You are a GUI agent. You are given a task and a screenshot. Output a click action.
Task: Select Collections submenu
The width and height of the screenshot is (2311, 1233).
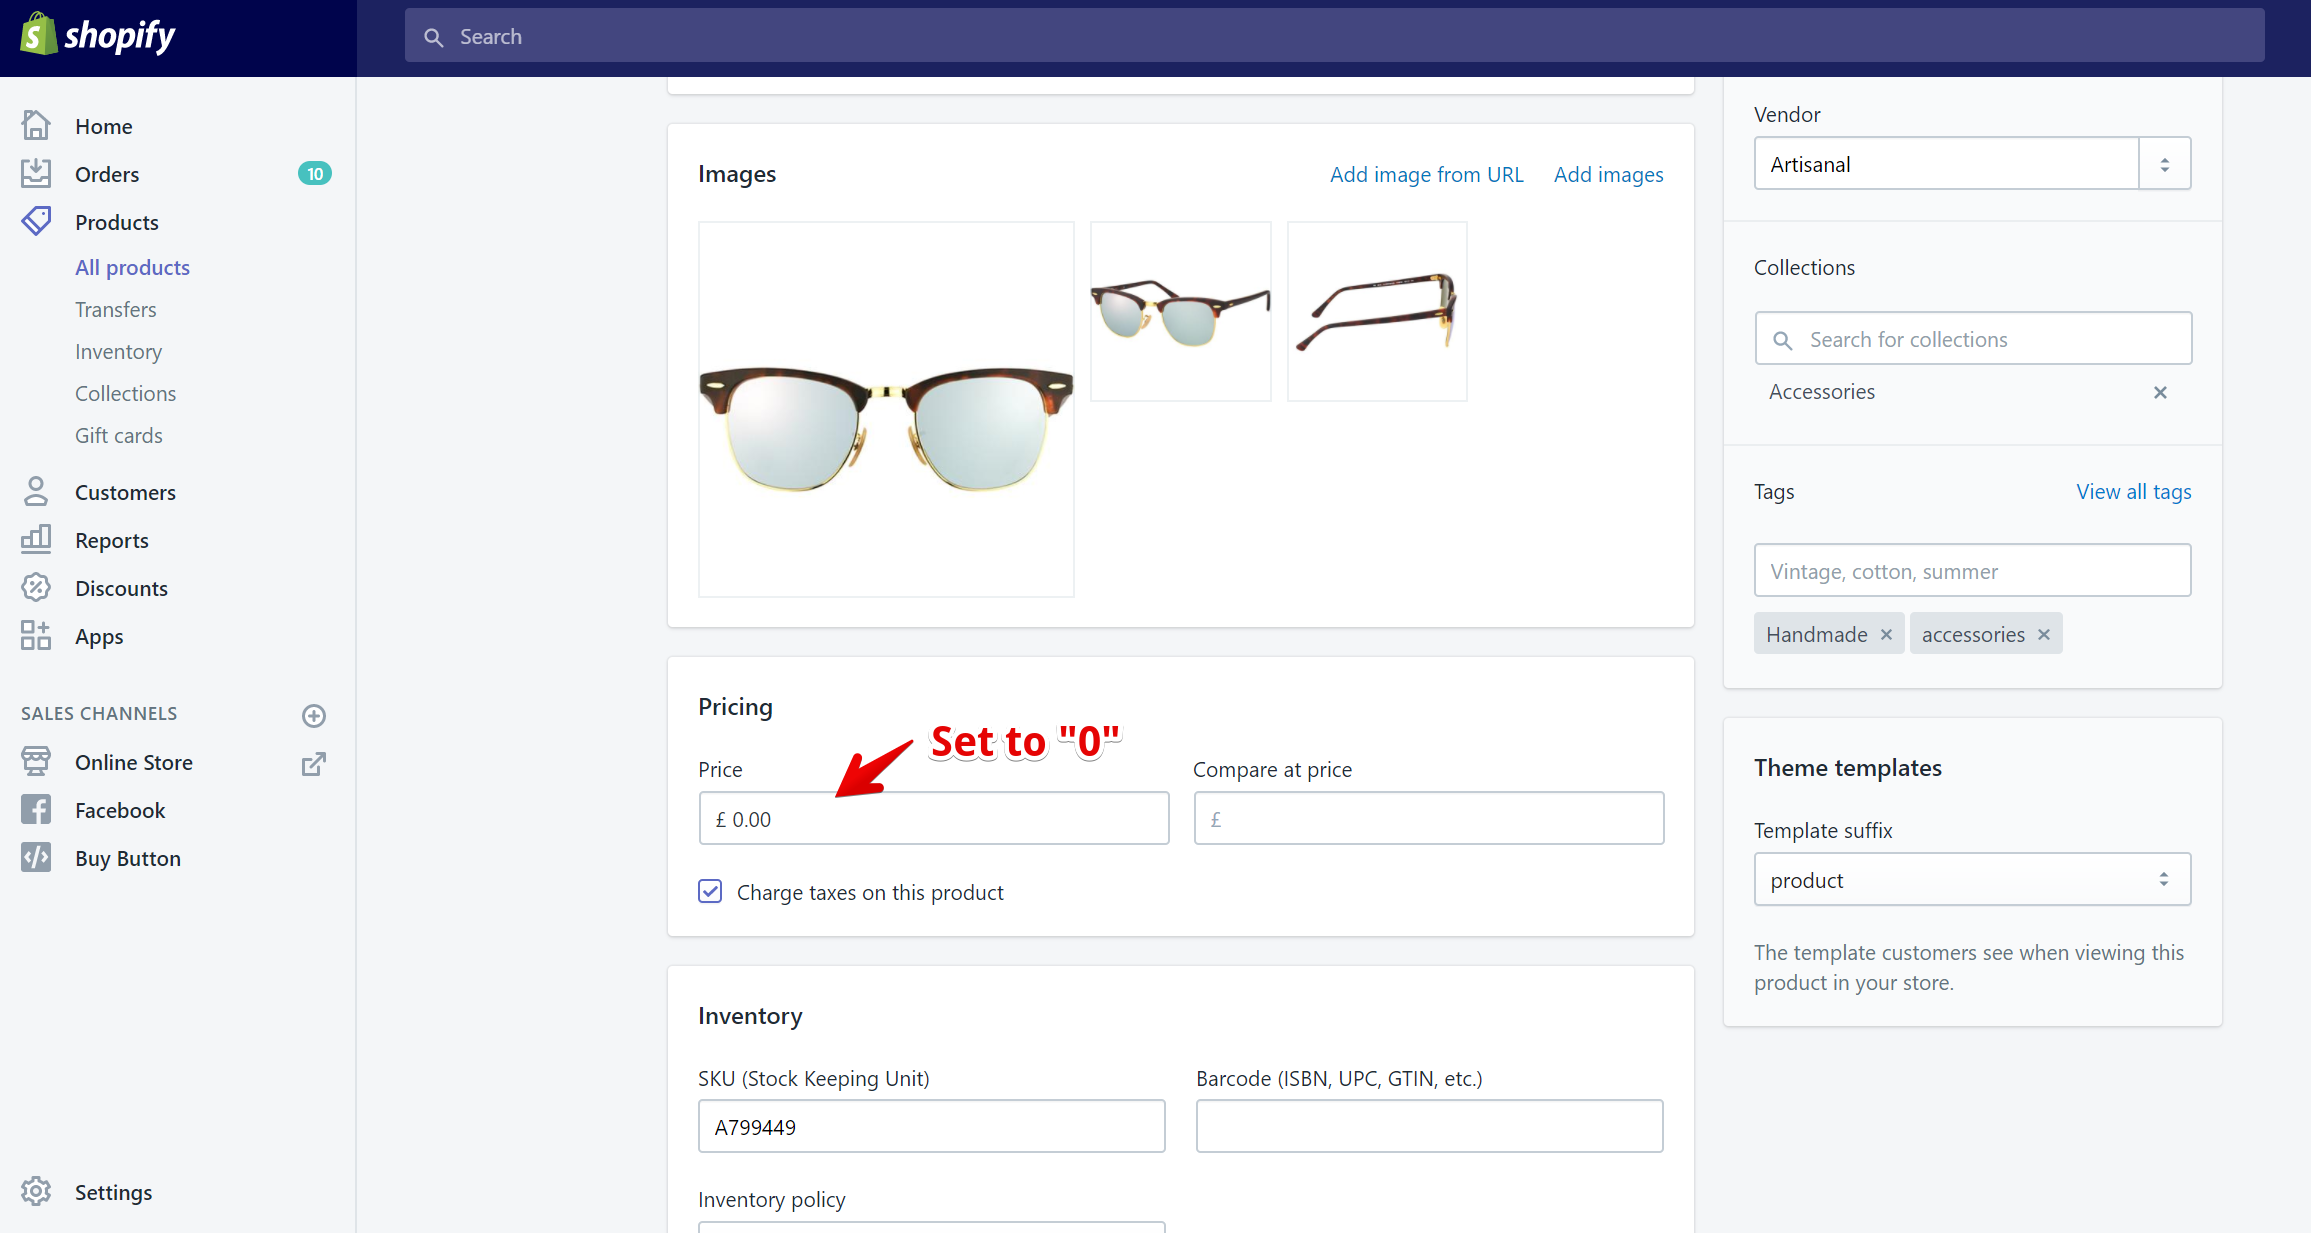pos(125,394)
